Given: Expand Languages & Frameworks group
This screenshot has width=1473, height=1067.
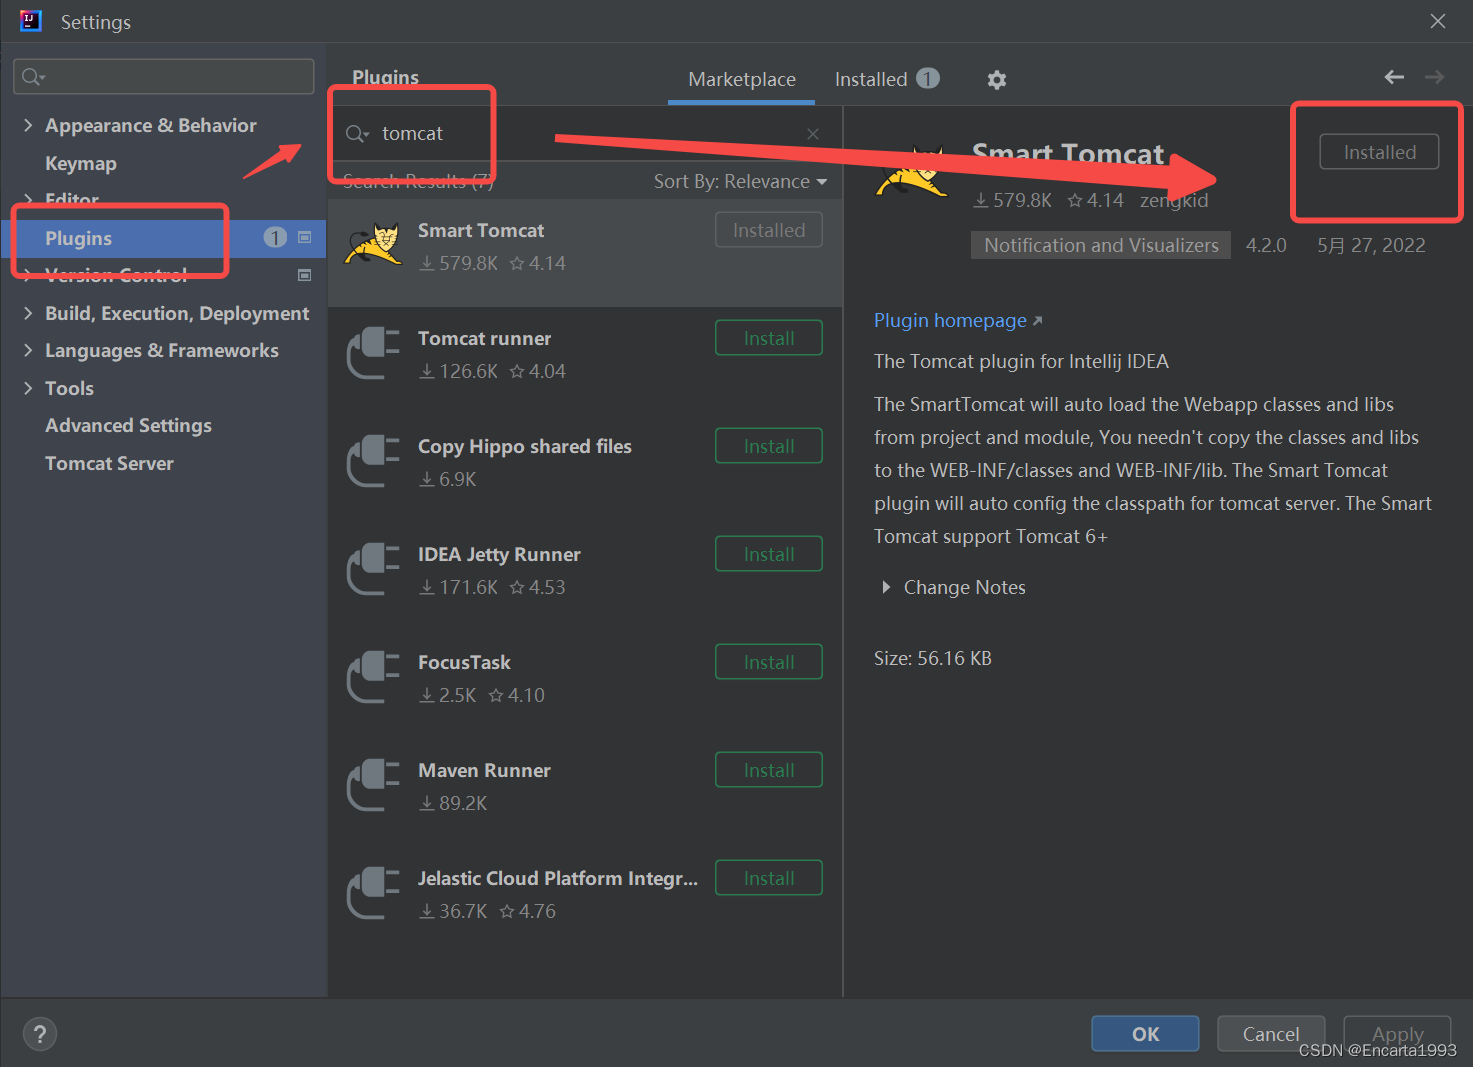Looking at the screenshot, I should [28, 350].
